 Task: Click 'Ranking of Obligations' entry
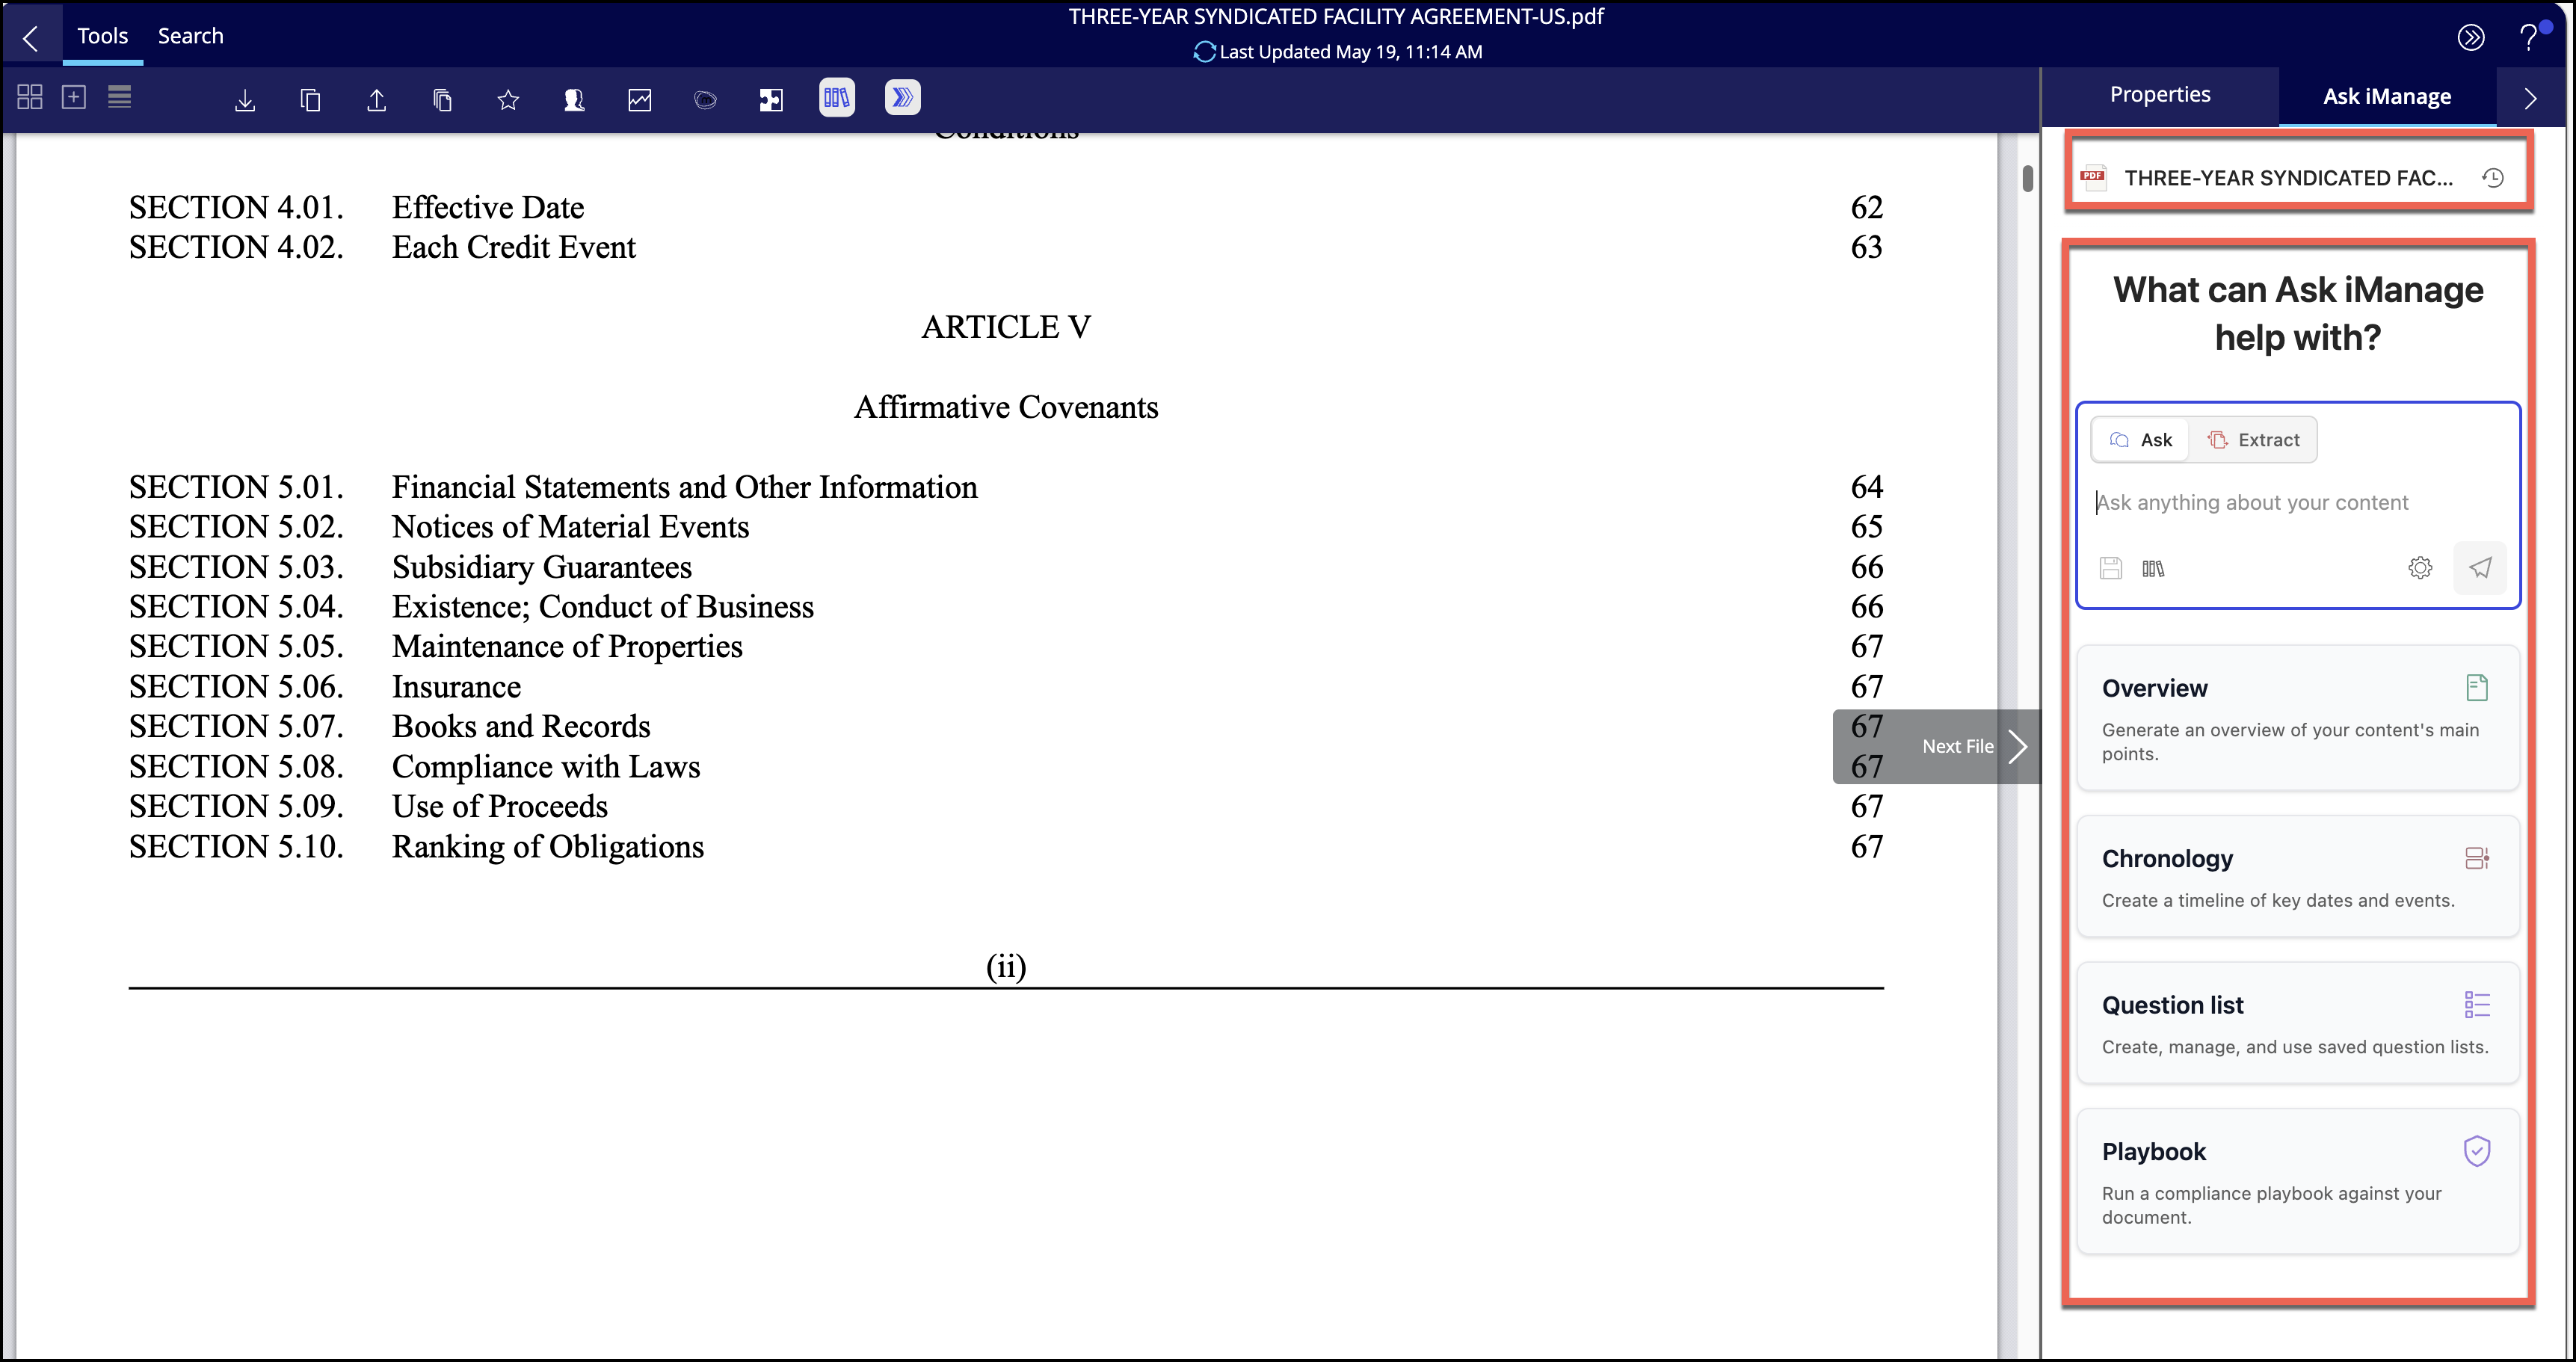coord(548,847)
